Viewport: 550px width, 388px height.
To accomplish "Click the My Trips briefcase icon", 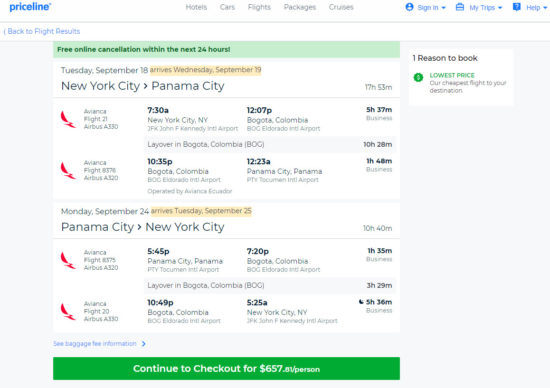I will [x=460, y=7].
